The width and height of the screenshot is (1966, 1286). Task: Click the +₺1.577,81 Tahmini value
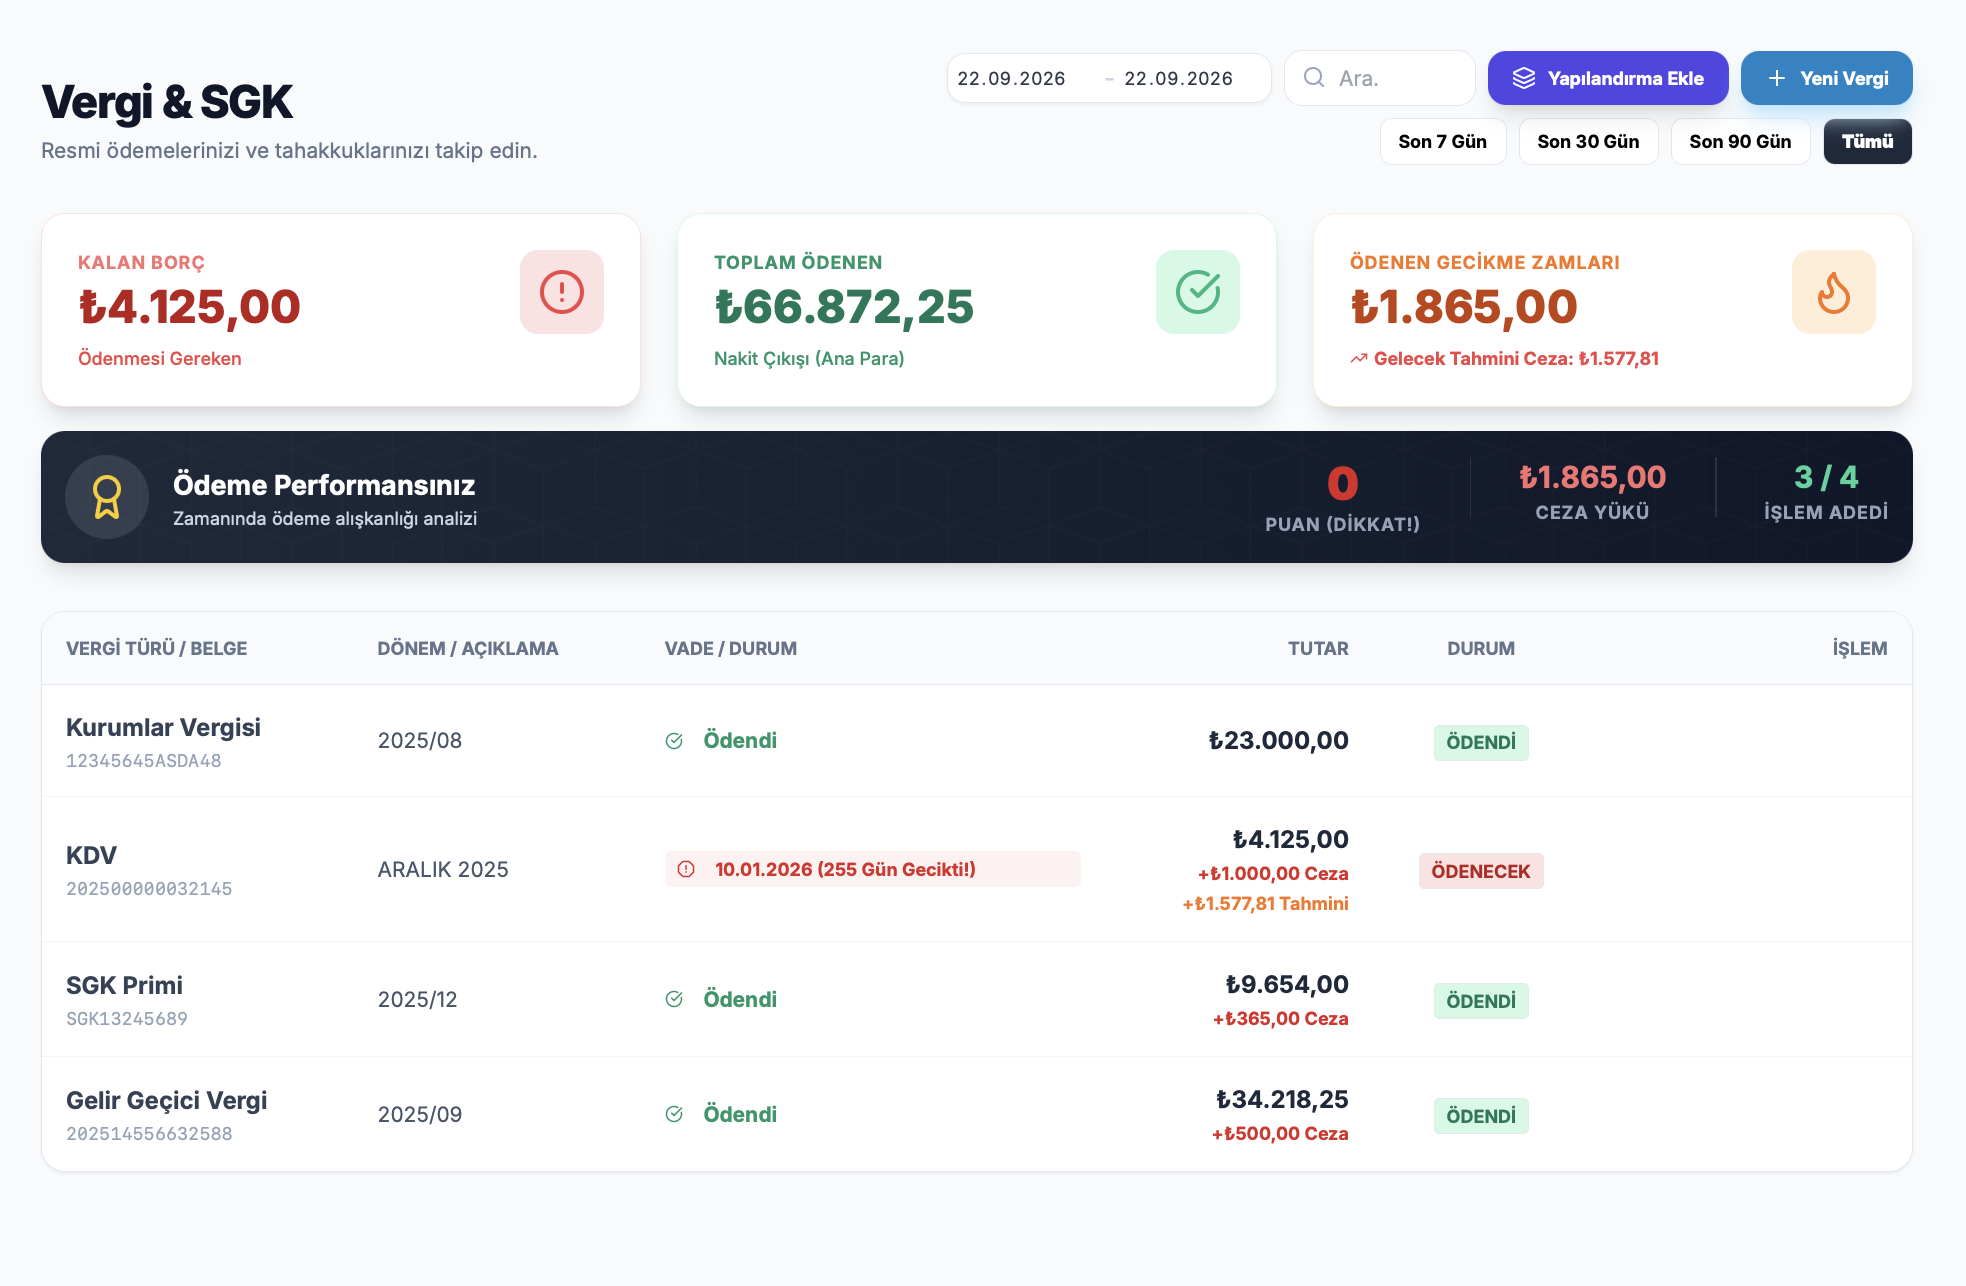pyautogui.click(x=1265, y=904)
